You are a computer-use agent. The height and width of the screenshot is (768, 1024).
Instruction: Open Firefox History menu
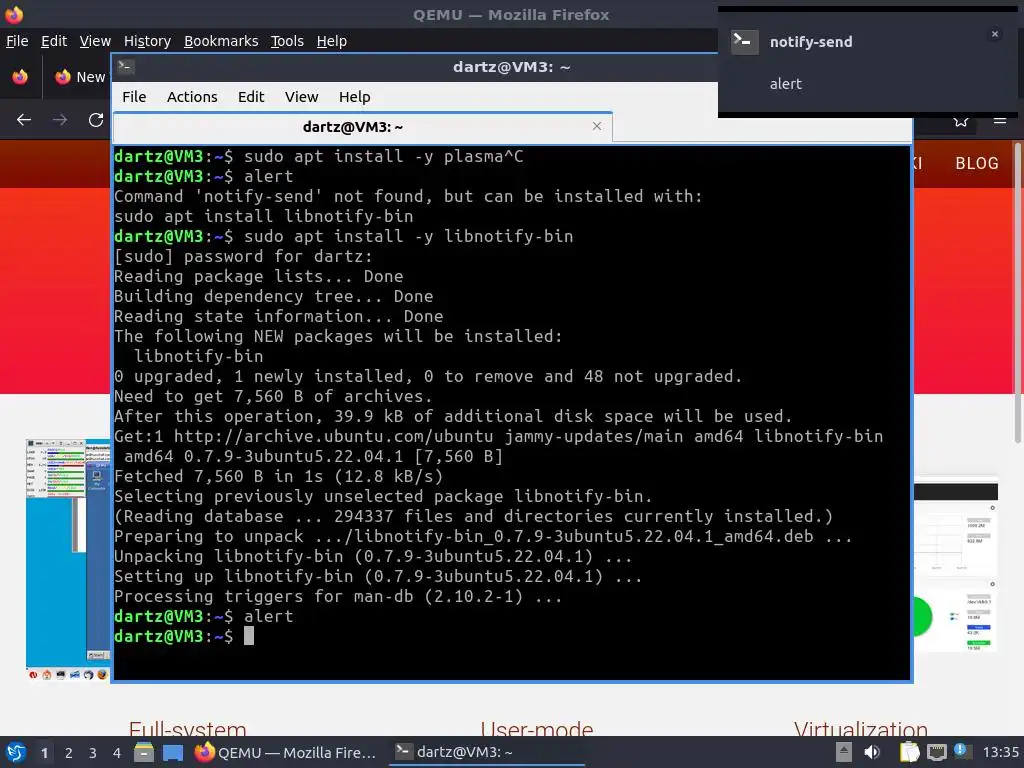click(147, 41)
